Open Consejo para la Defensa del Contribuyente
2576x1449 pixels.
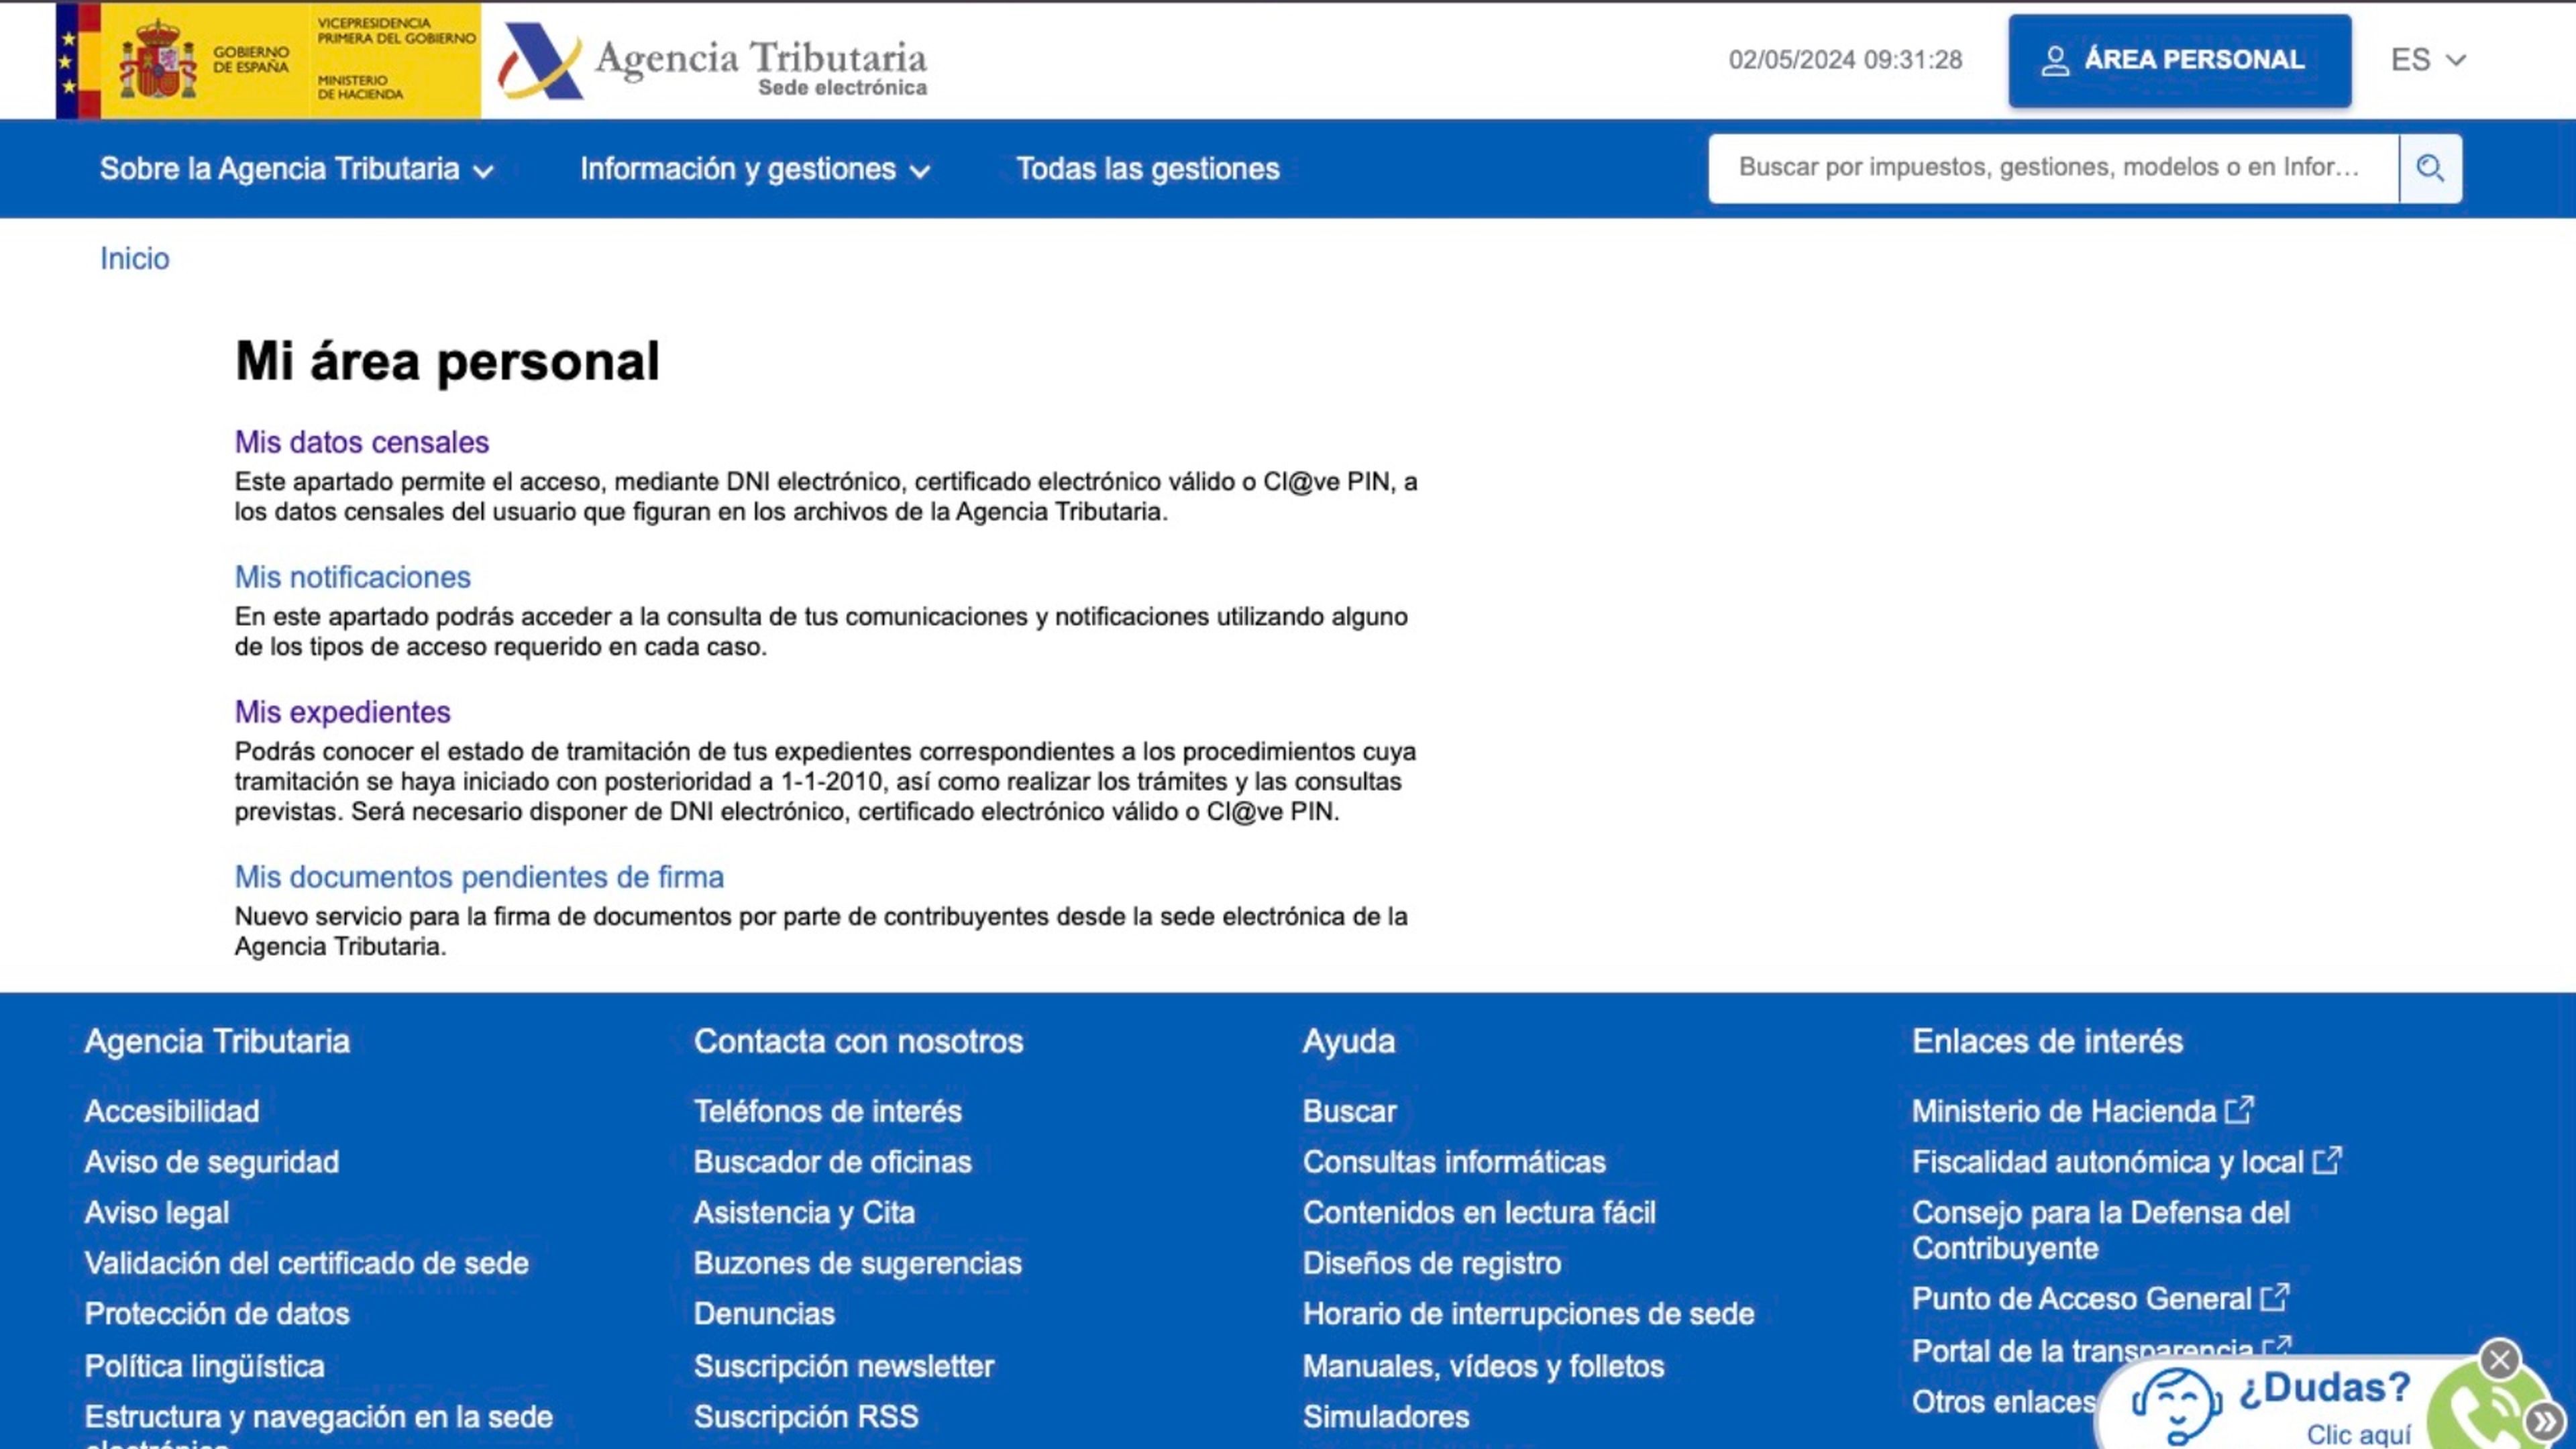click(2101, 1231)
